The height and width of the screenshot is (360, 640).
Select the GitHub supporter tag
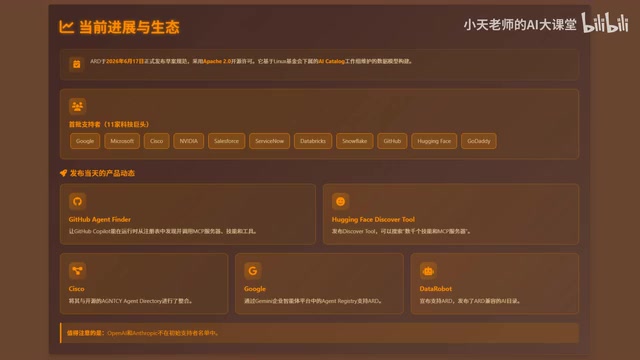click(x=392, y=141)
